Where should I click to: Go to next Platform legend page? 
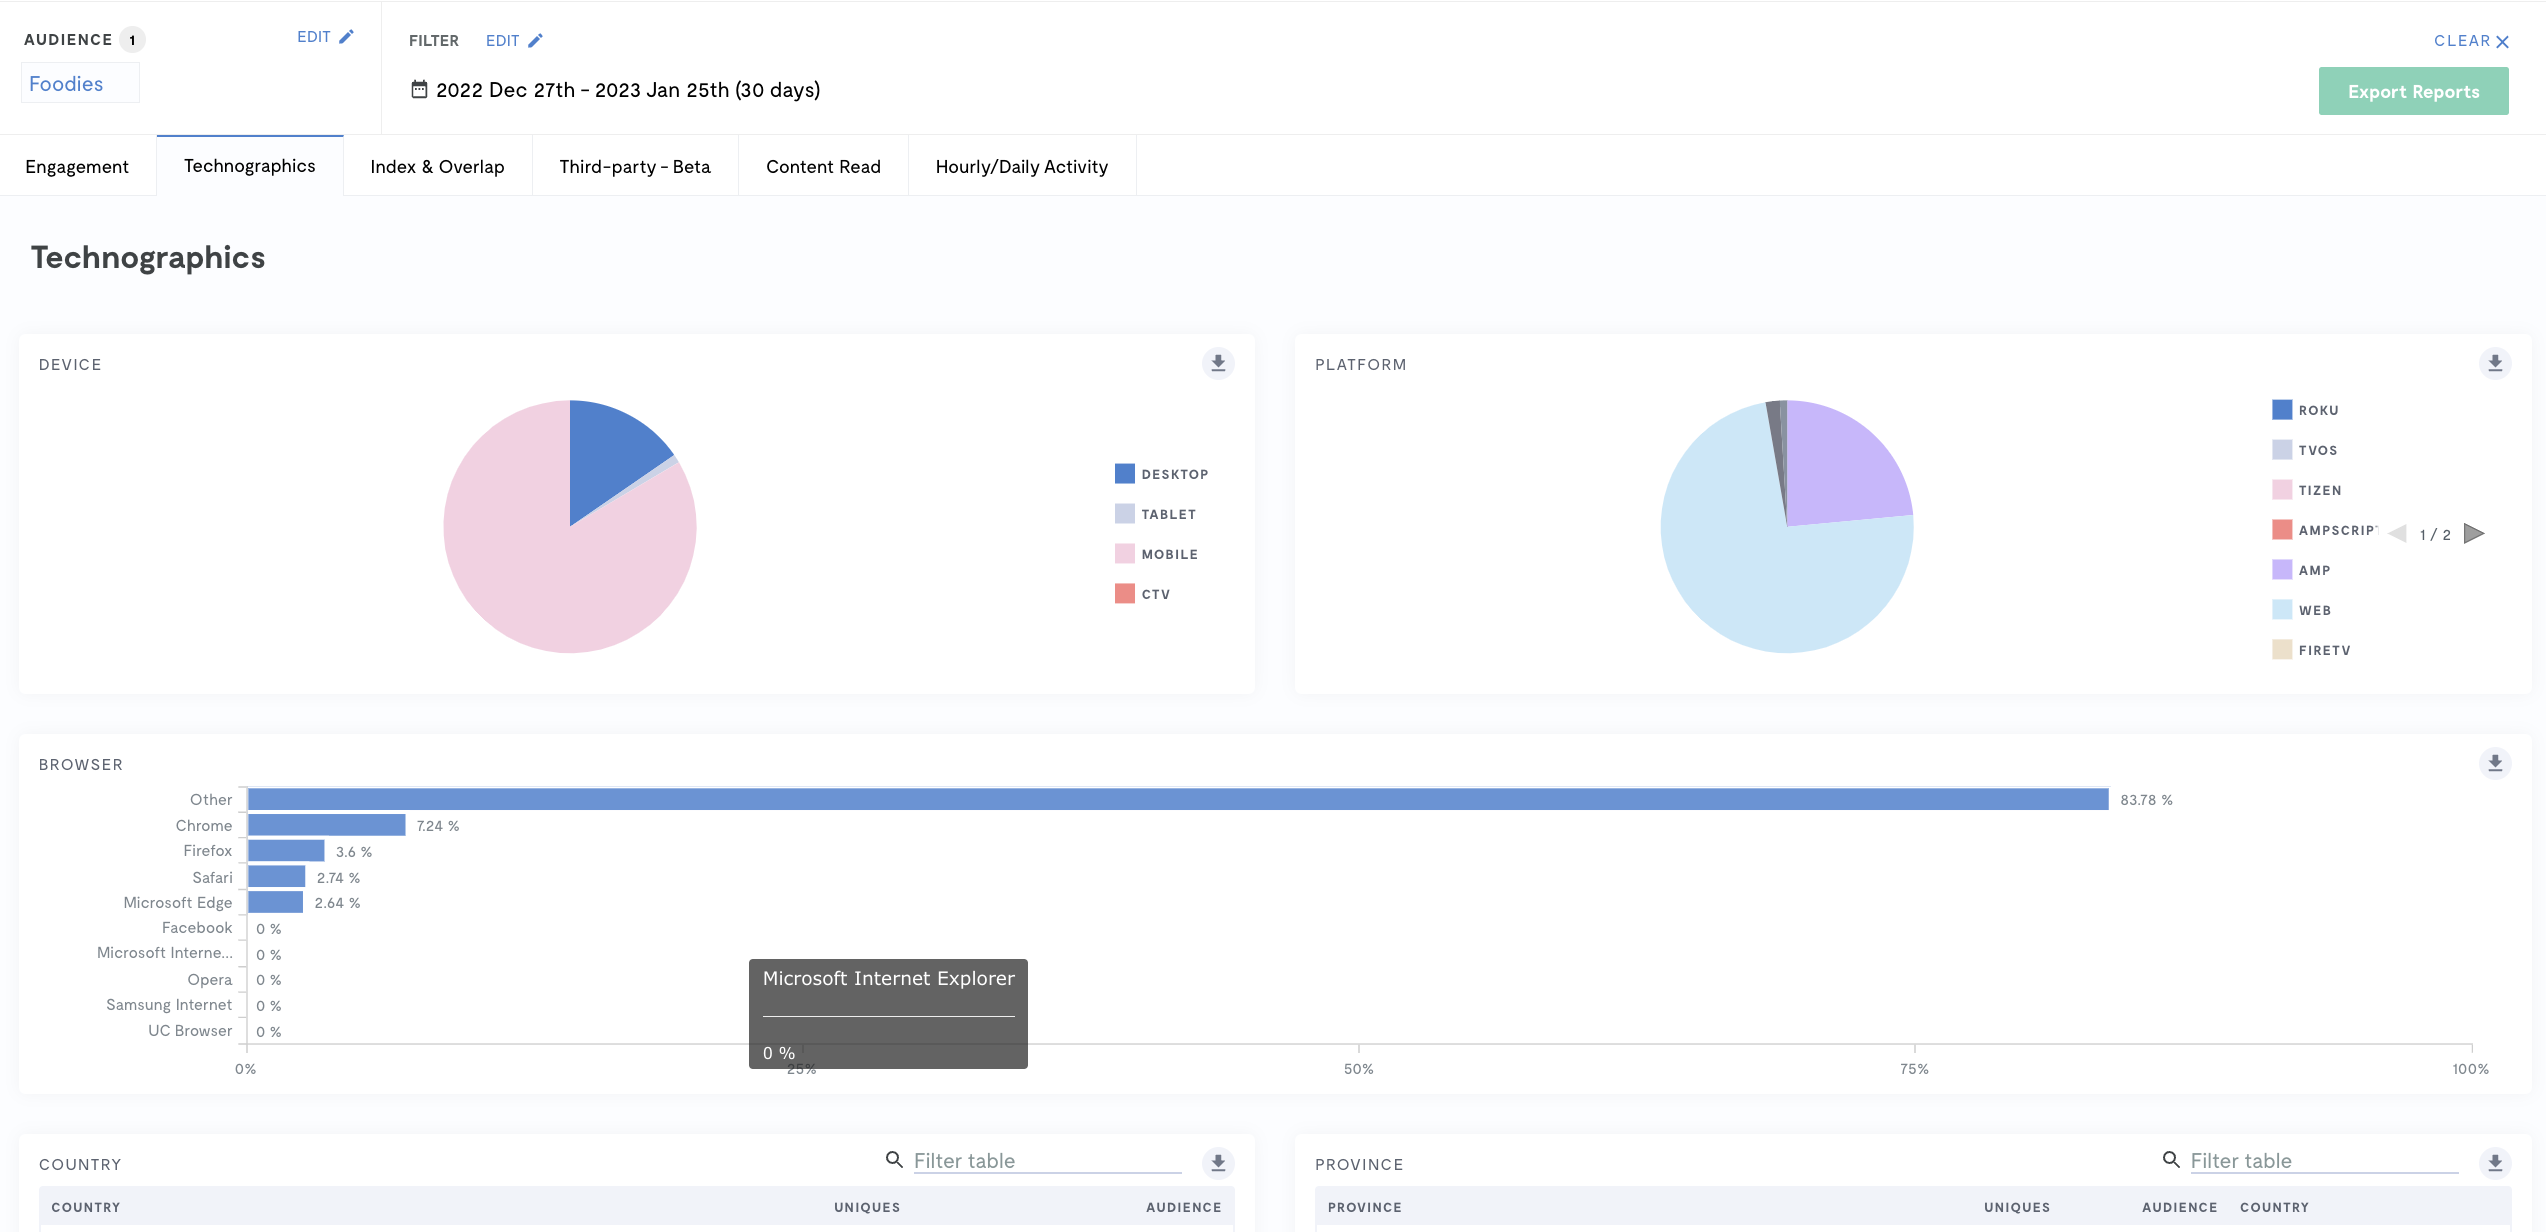2473,533
